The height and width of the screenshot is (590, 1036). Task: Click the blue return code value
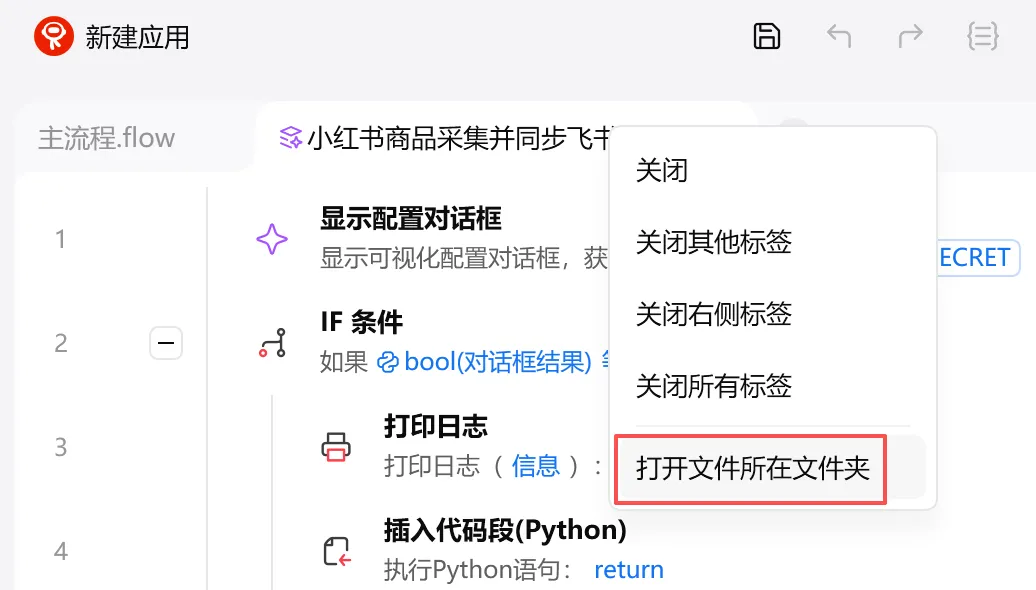[x=628, y=570]
